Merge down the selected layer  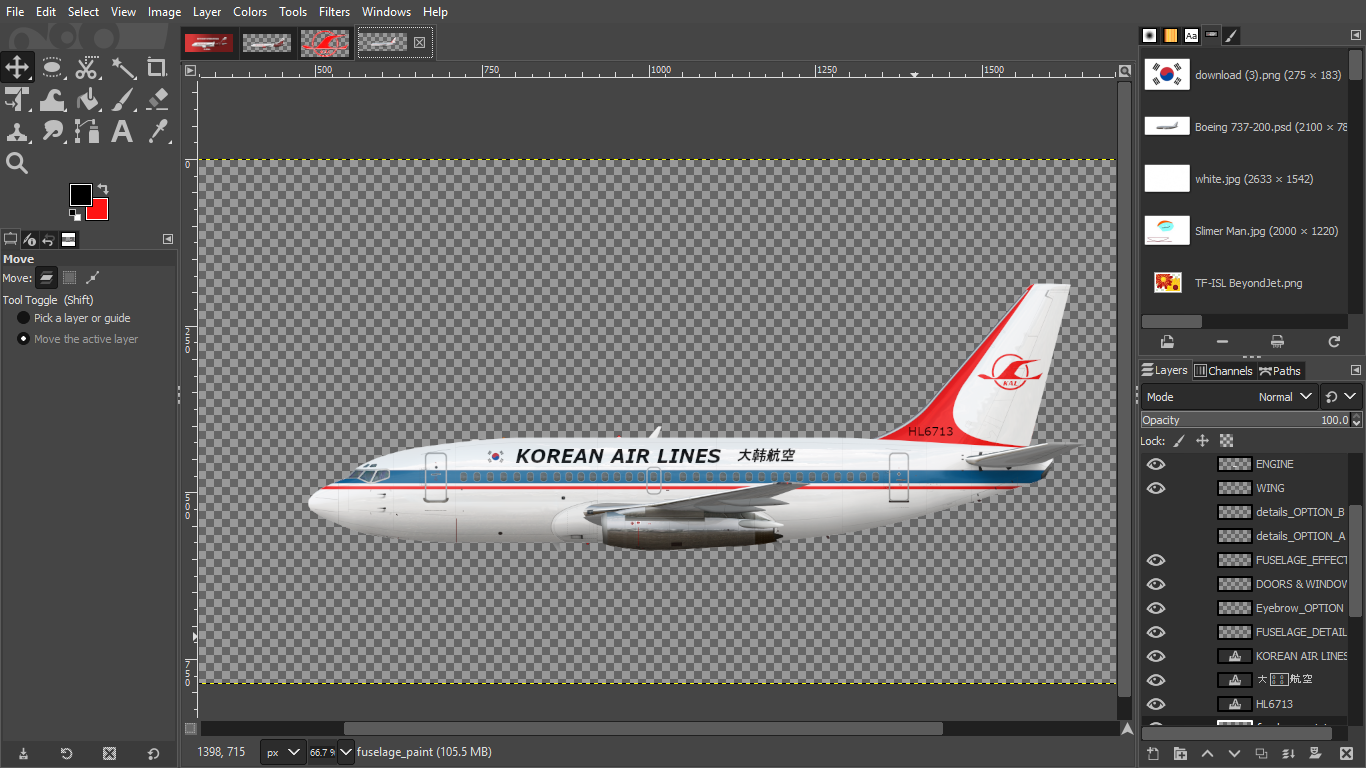pos(1289,753)
